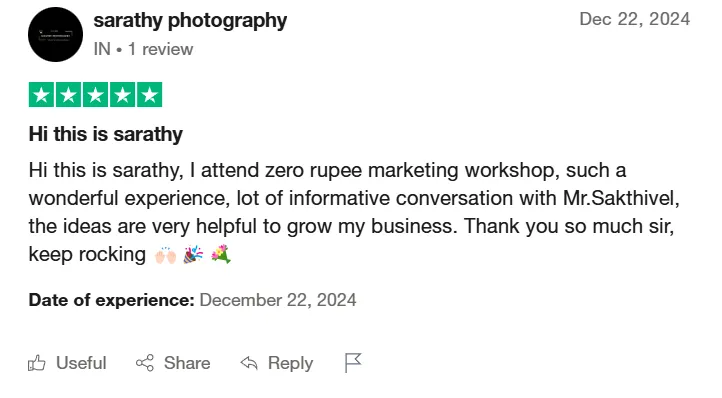This screenshot has height=398, width=722.
Task: Click the bouquet emoji in the review
Action: [221, 254]
